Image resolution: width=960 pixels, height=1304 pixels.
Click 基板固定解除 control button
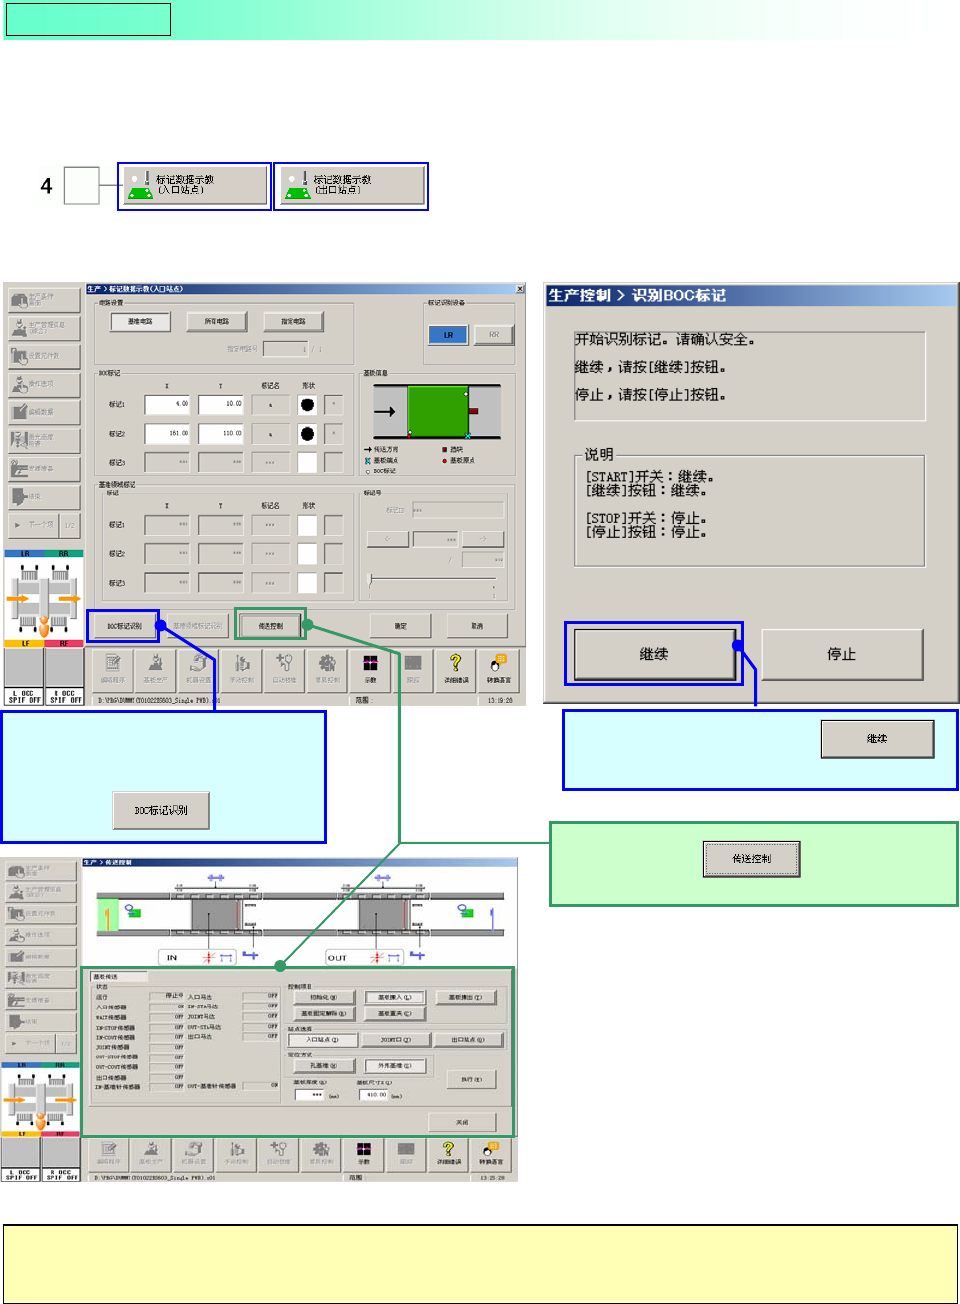click(323, 1013)
